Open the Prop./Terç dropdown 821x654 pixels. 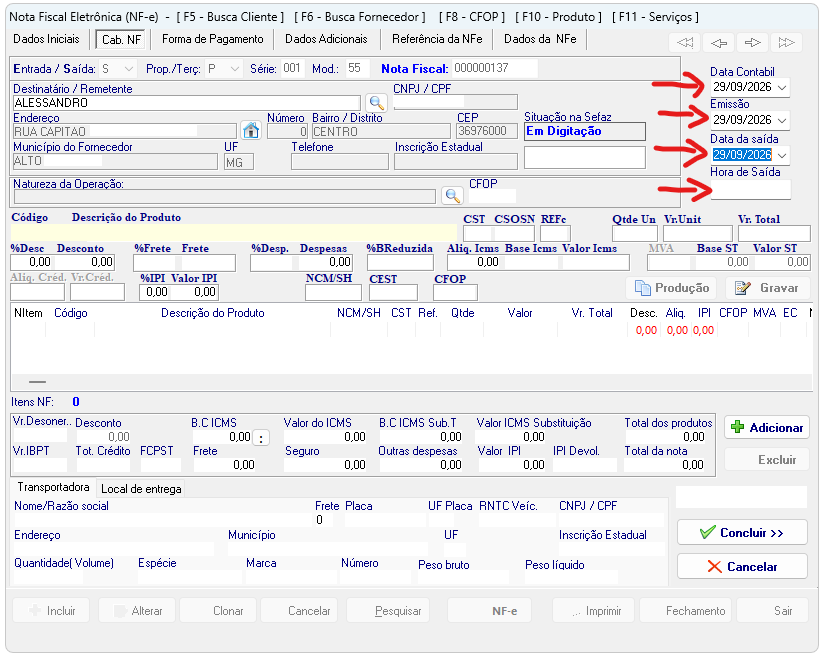pos(235,69)
